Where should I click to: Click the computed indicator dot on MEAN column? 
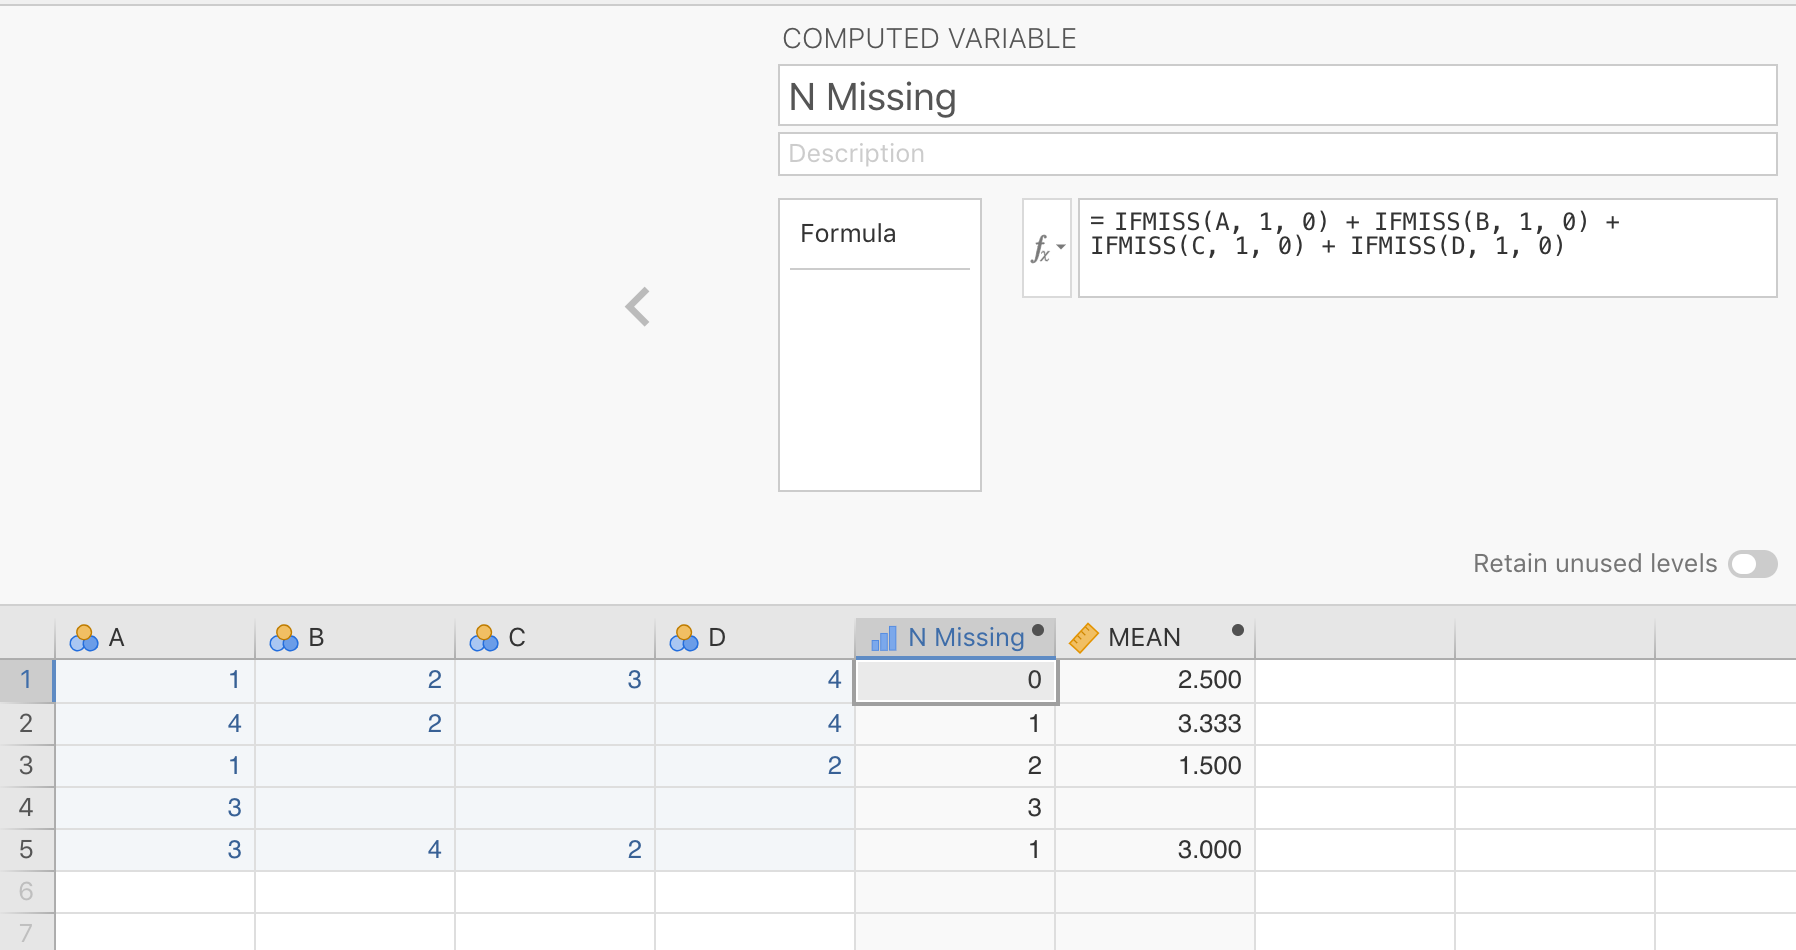pyautogui.click(x=1237, y=632)
